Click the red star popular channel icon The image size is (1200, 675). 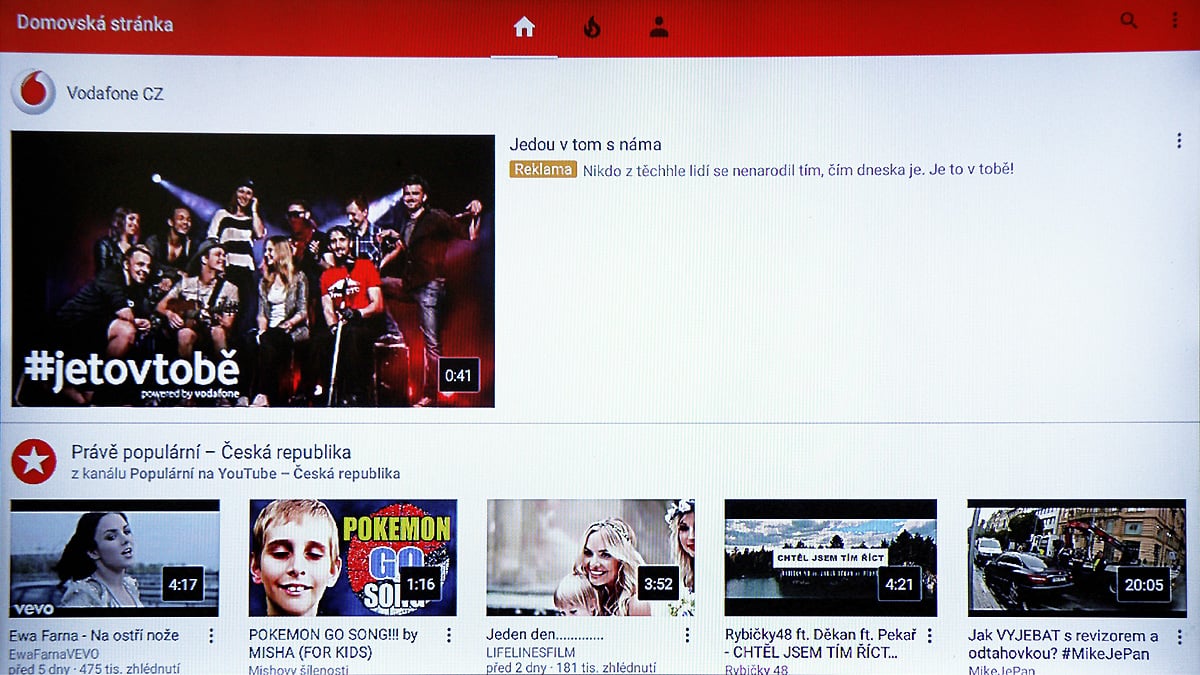(x=34, y=462)
